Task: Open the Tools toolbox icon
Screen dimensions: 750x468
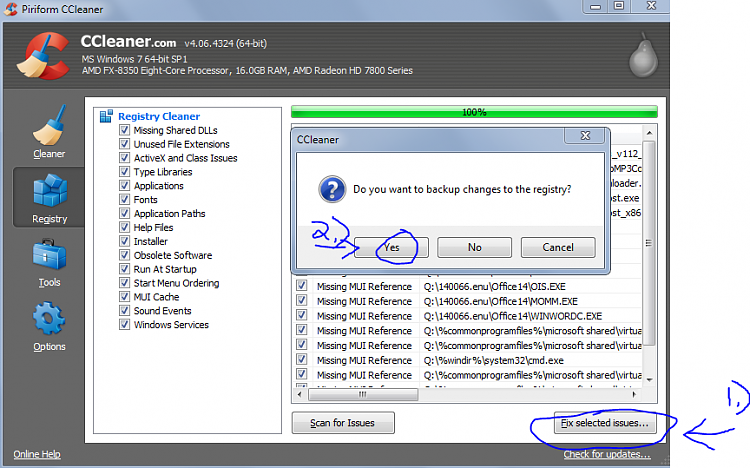Action: click(49, 255)
